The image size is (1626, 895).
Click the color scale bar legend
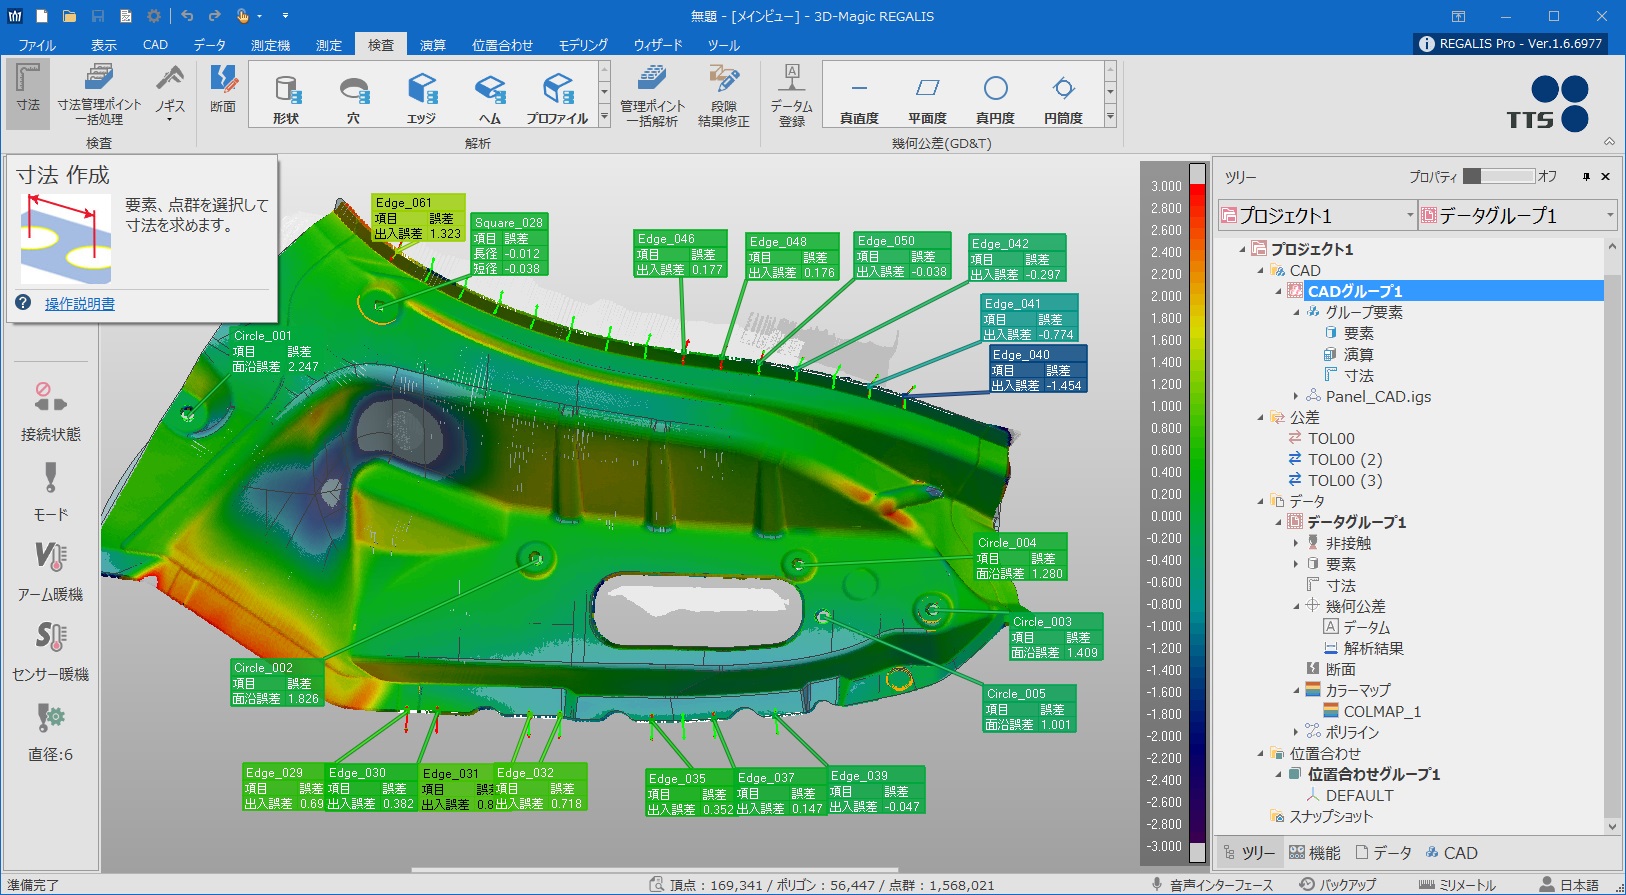pos(1197,515)
